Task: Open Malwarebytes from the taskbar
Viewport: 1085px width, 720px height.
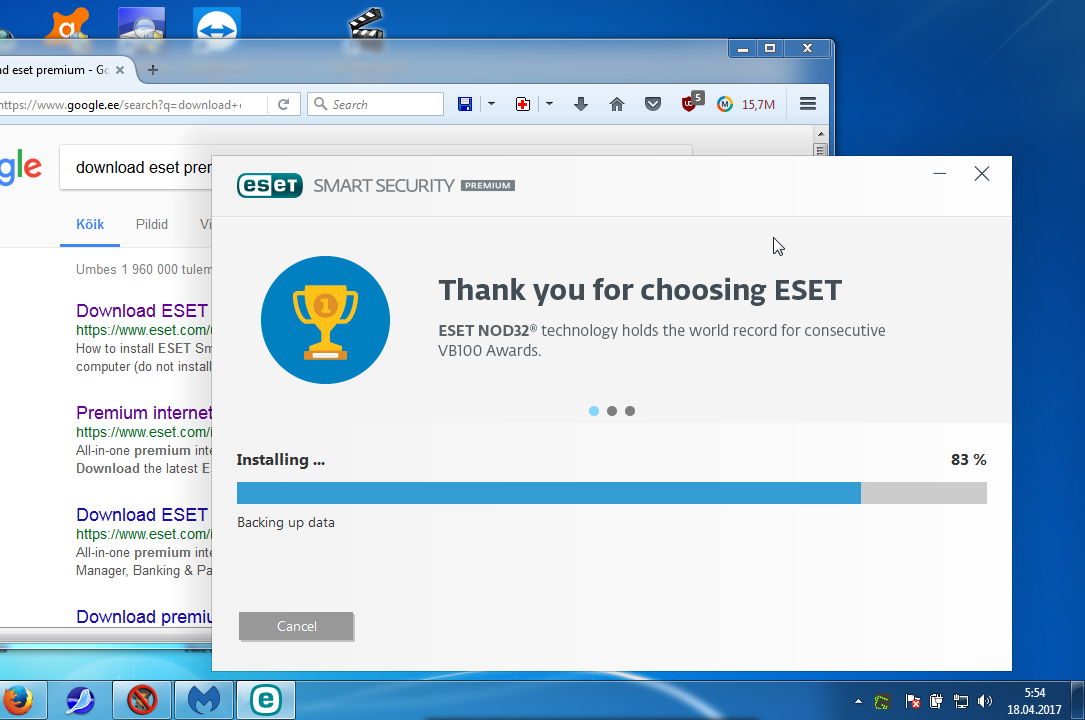Action: 203,701
